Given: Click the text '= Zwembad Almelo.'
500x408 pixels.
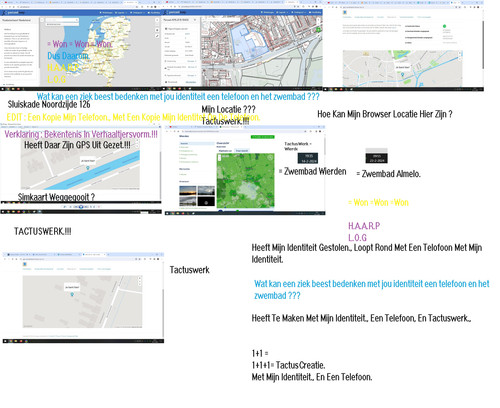Looking at the screenshot, I should 388,174.
